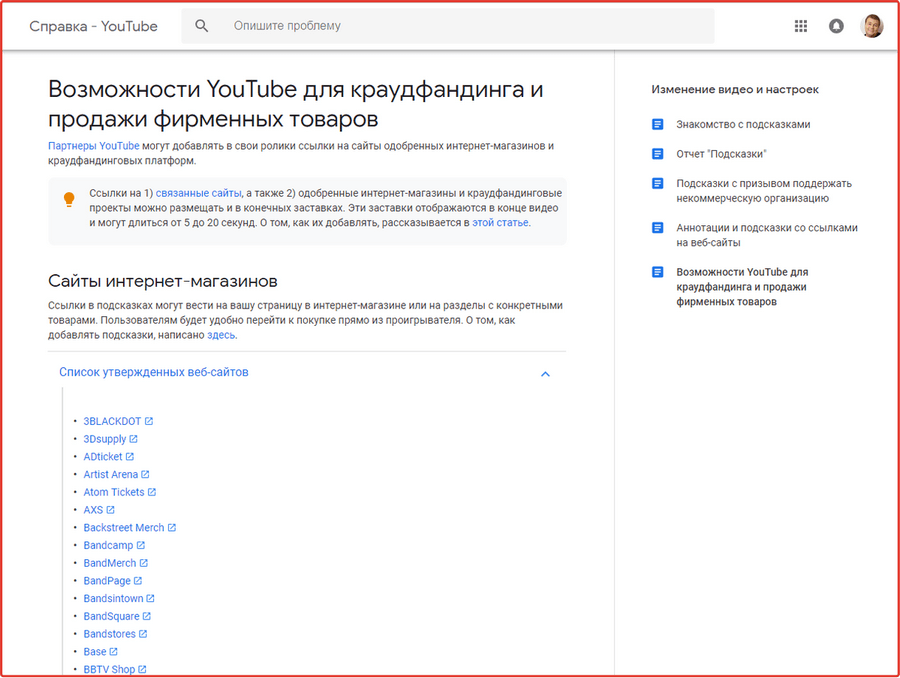Click article icon beside некоммерческую организацию item
Viewport: 900px width, 678px height.
point(658,183)
